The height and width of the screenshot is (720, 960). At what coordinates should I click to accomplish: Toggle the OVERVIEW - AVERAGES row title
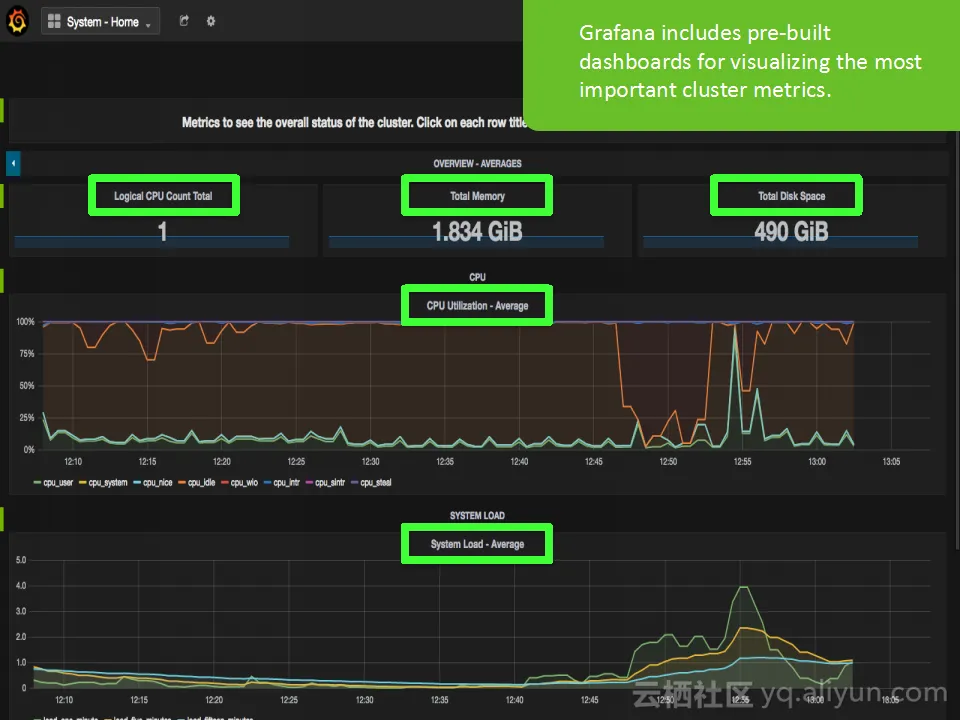coord(477,163)
